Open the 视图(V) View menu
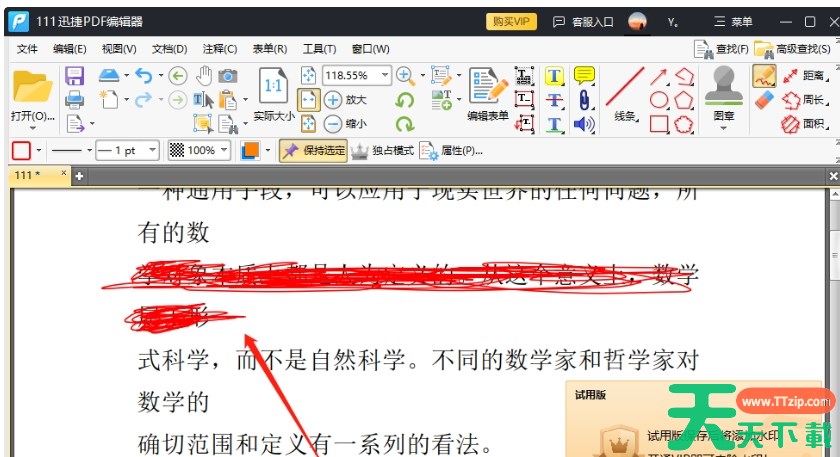840x457 pixels. pyautogui.click(x=119, y=49)
